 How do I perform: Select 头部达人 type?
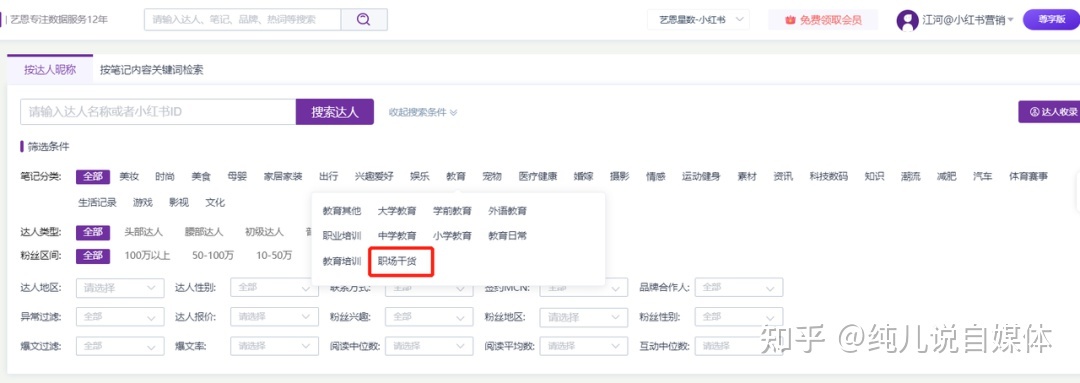[x=143, y=232]
